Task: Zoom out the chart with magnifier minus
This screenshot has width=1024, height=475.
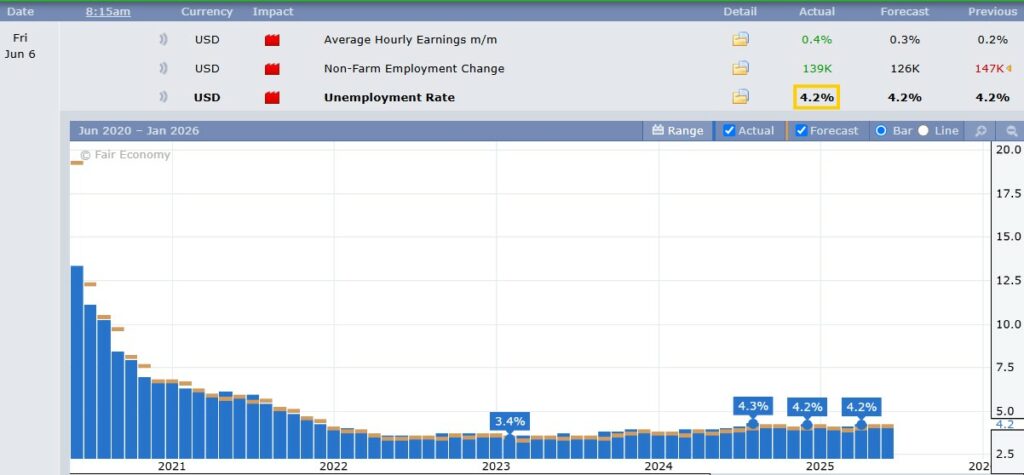Action: coord(1011,131)
